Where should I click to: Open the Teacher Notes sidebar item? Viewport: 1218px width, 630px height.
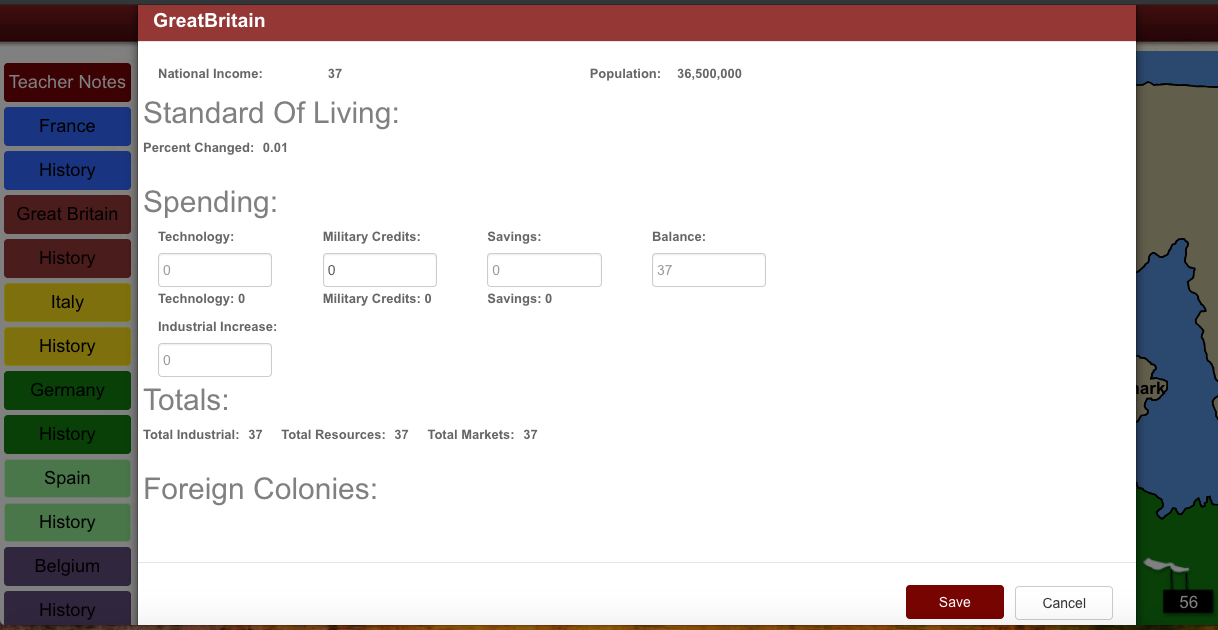[x=67, y=82]
